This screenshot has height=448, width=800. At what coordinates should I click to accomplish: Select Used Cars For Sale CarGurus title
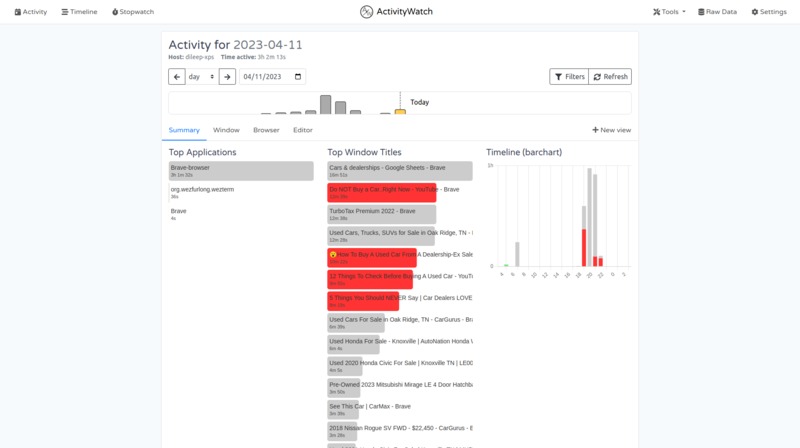coord(400,322)
